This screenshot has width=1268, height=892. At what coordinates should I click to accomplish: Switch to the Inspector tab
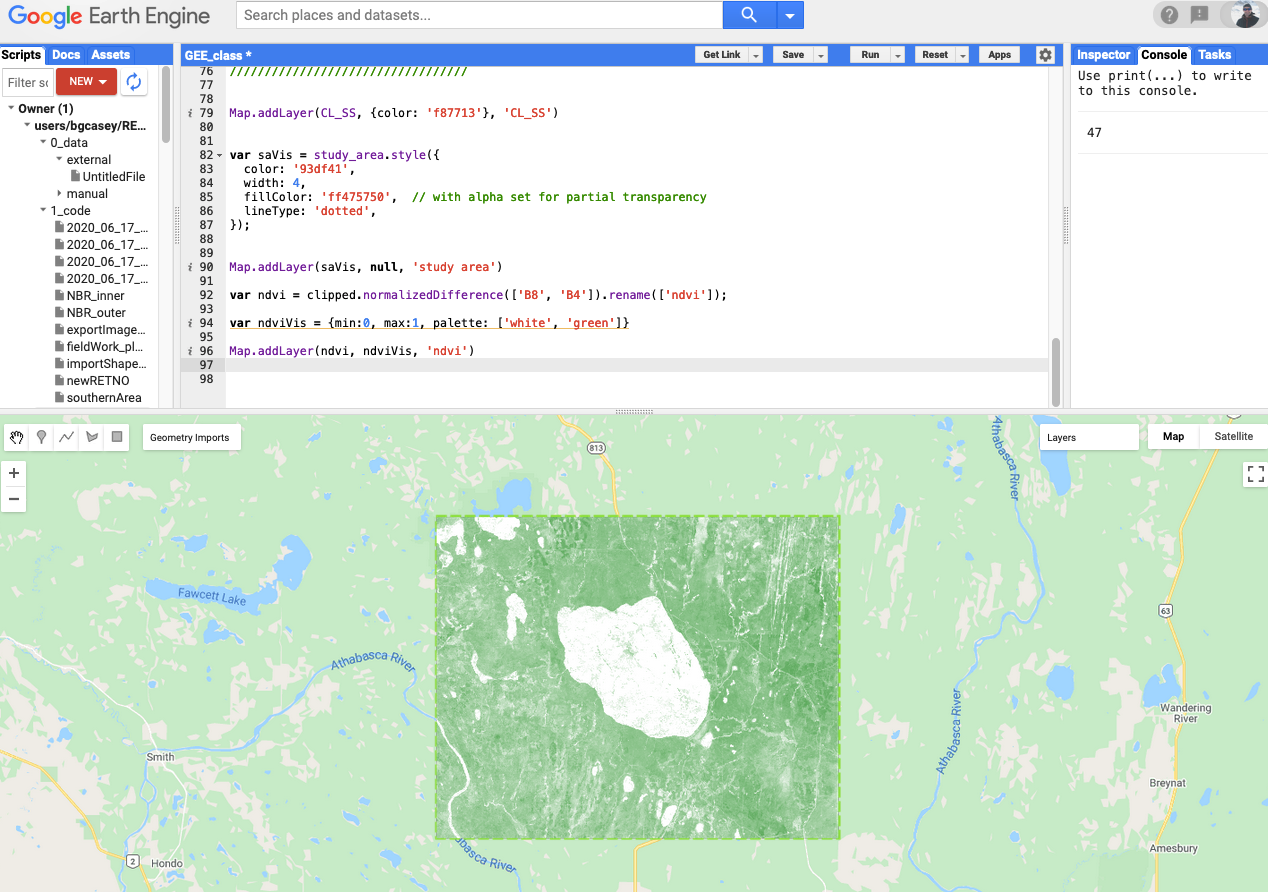(1103, 55)
